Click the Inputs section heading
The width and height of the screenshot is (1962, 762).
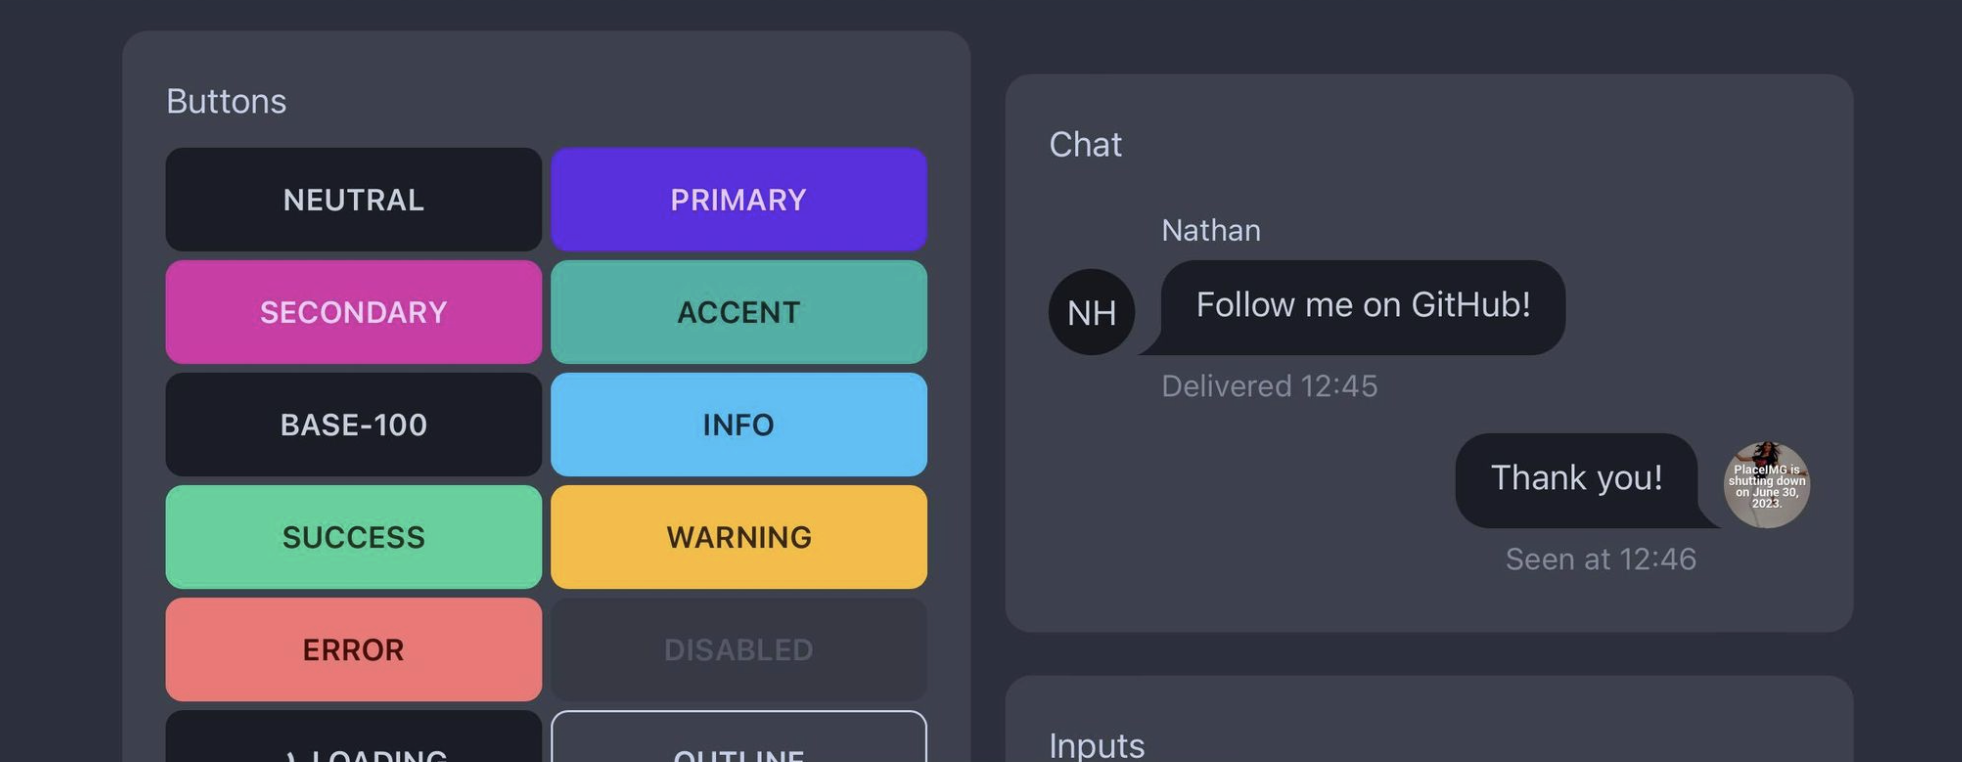coord(1096,744)
